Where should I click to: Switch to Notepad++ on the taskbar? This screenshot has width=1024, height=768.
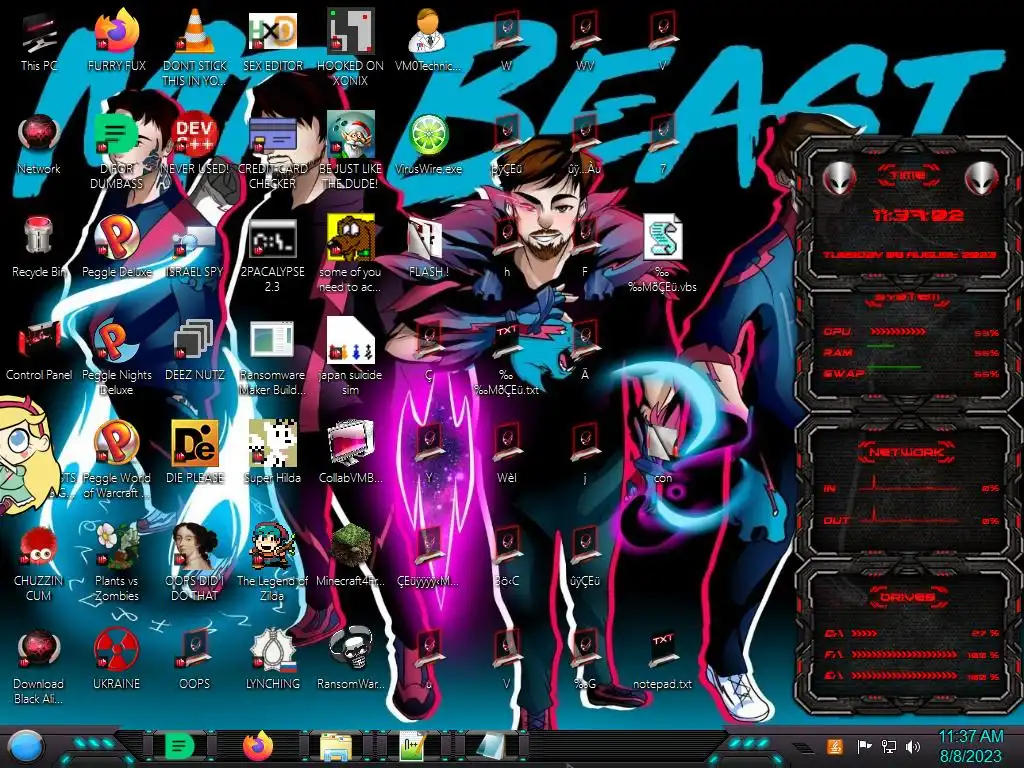tap(413, 746)
